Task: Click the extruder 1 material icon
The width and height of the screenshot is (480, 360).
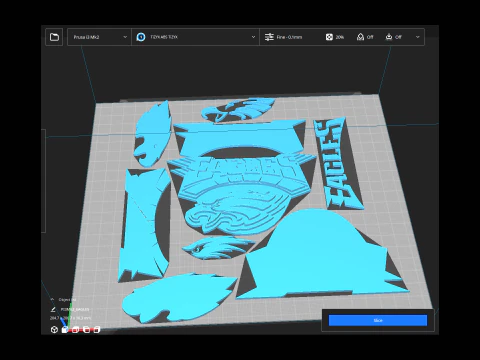Action: tap(141, 37)
